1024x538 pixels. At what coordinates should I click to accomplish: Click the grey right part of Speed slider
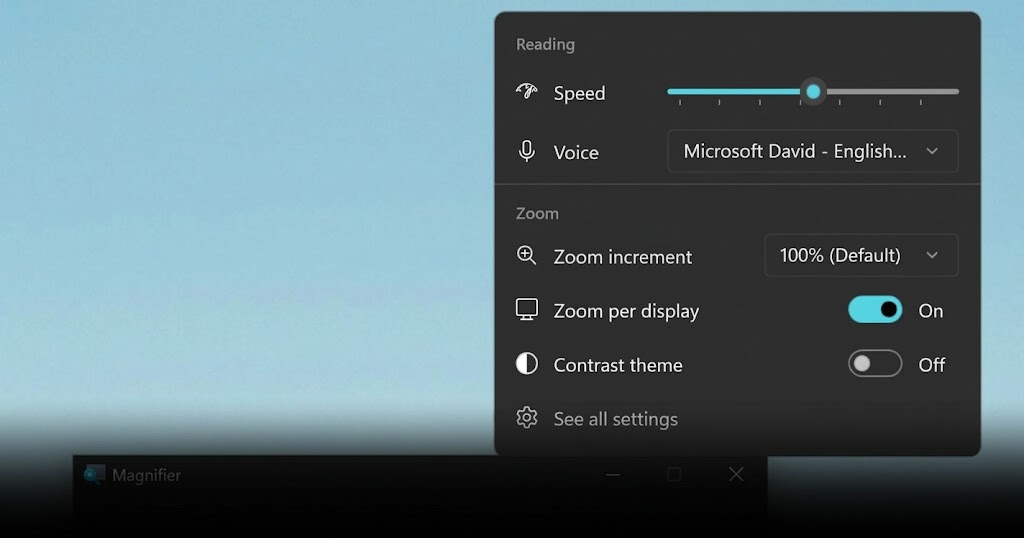892,92
